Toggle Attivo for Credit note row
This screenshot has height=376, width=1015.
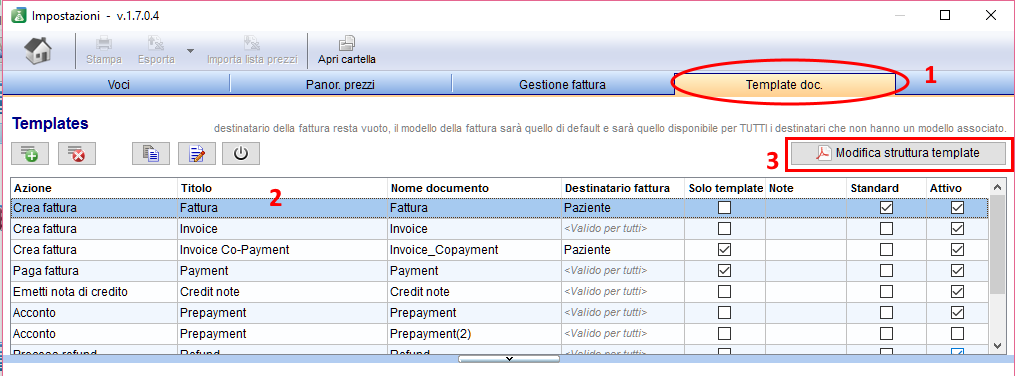pyautogui.click(x=957, y=292)
